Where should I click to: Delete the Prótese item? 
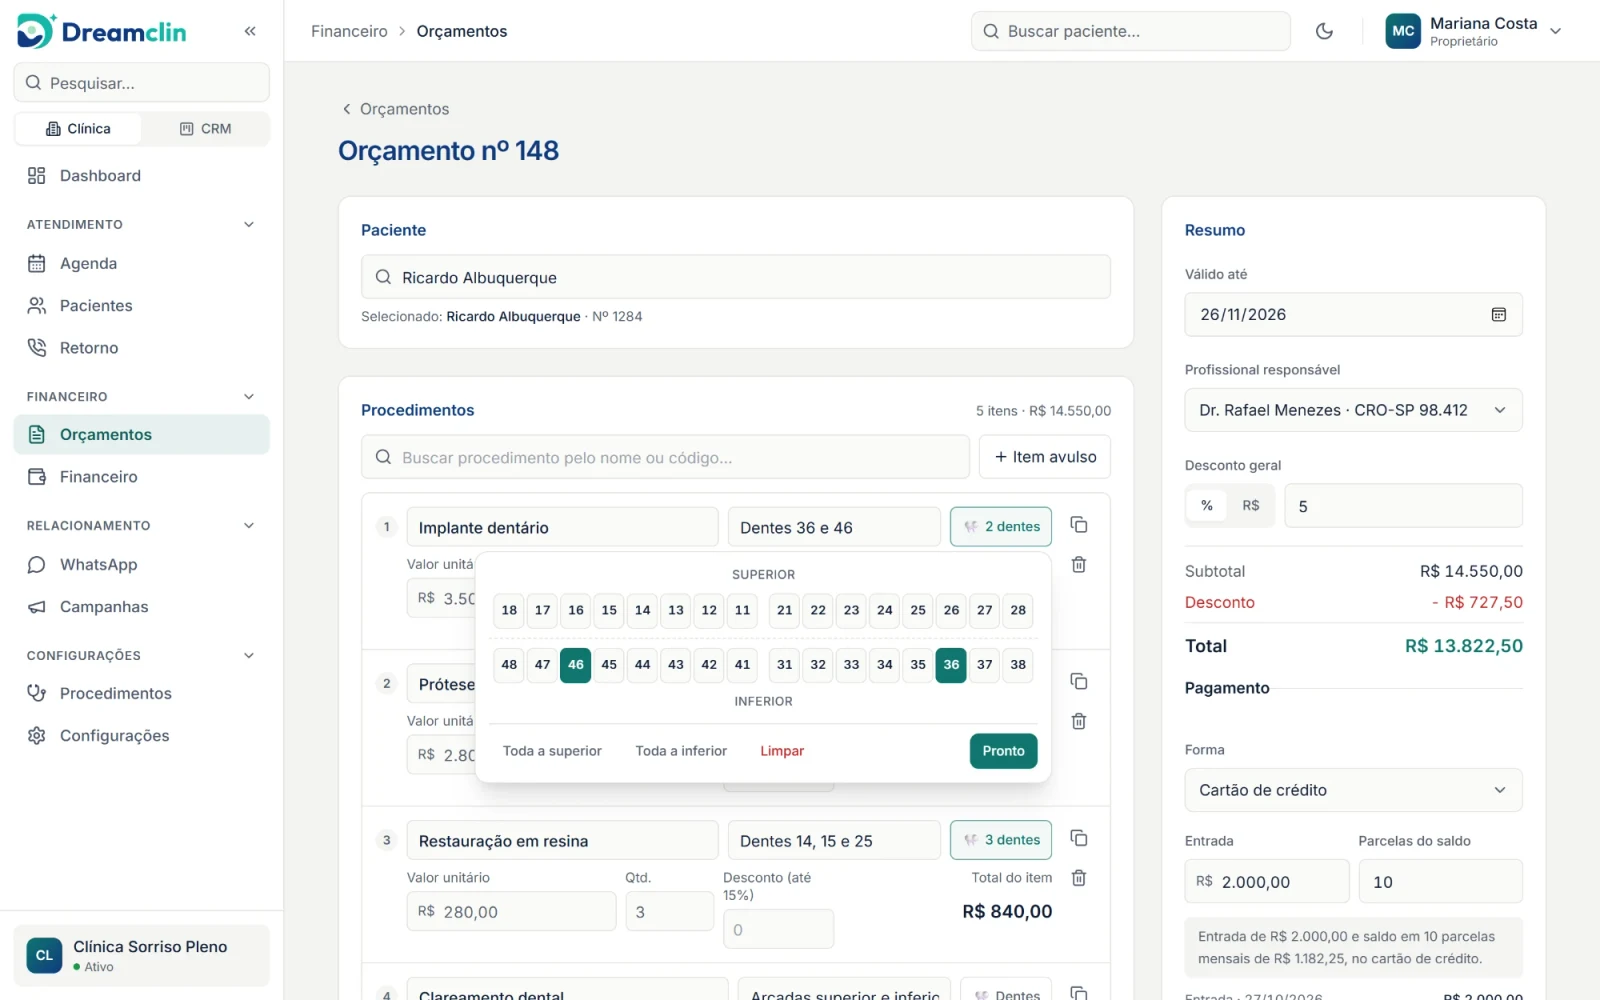tap(1078, 720)
